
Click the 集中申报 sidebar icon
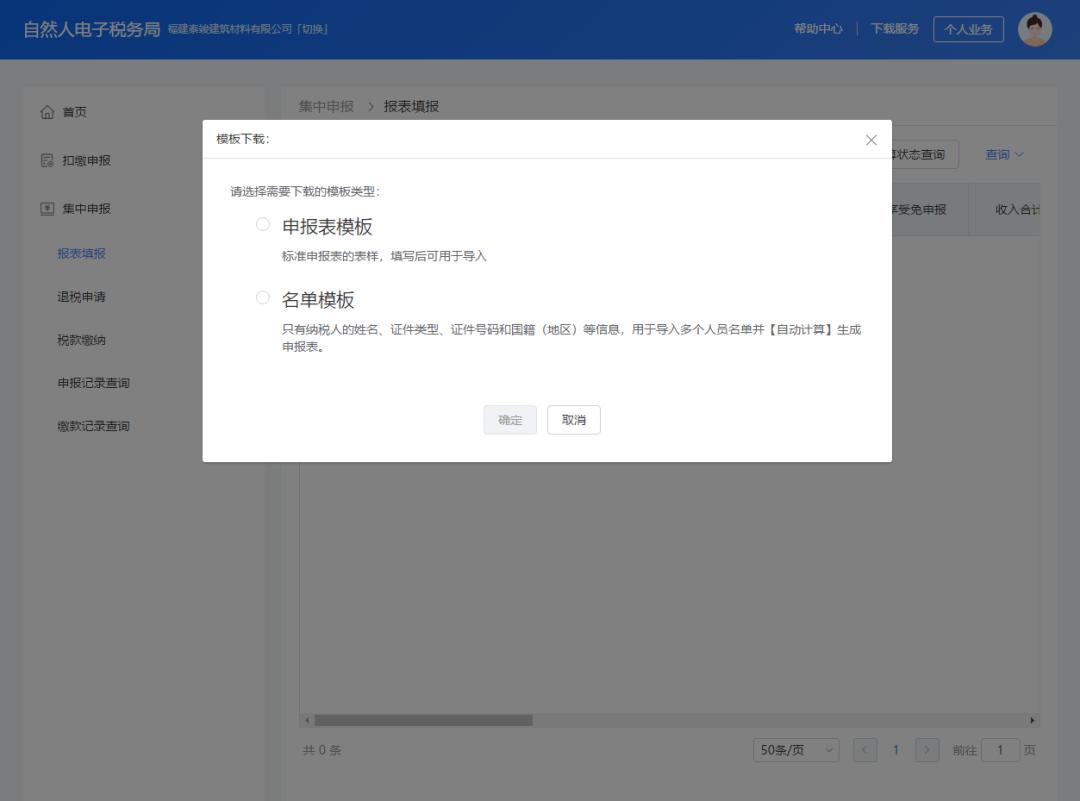(x=47, y=209)
